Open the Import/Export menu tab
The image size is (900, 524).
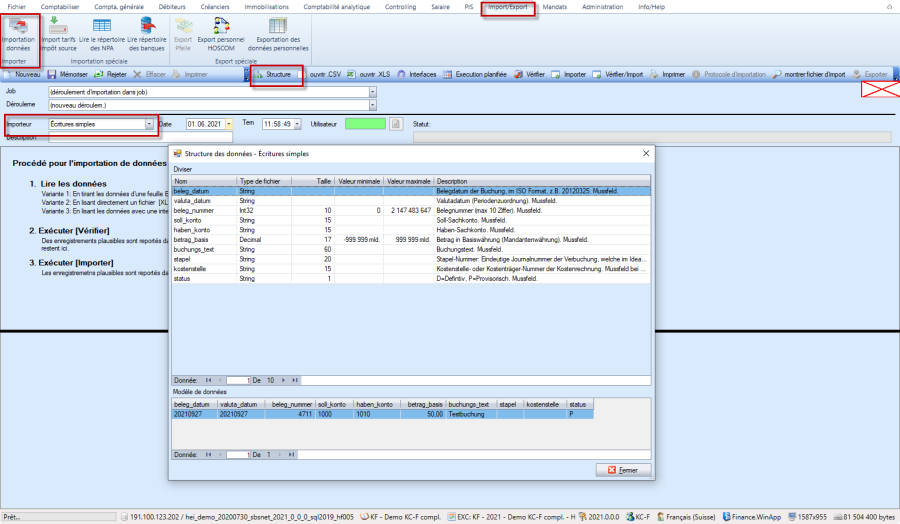pyautogui.click(x=507, y=7)
